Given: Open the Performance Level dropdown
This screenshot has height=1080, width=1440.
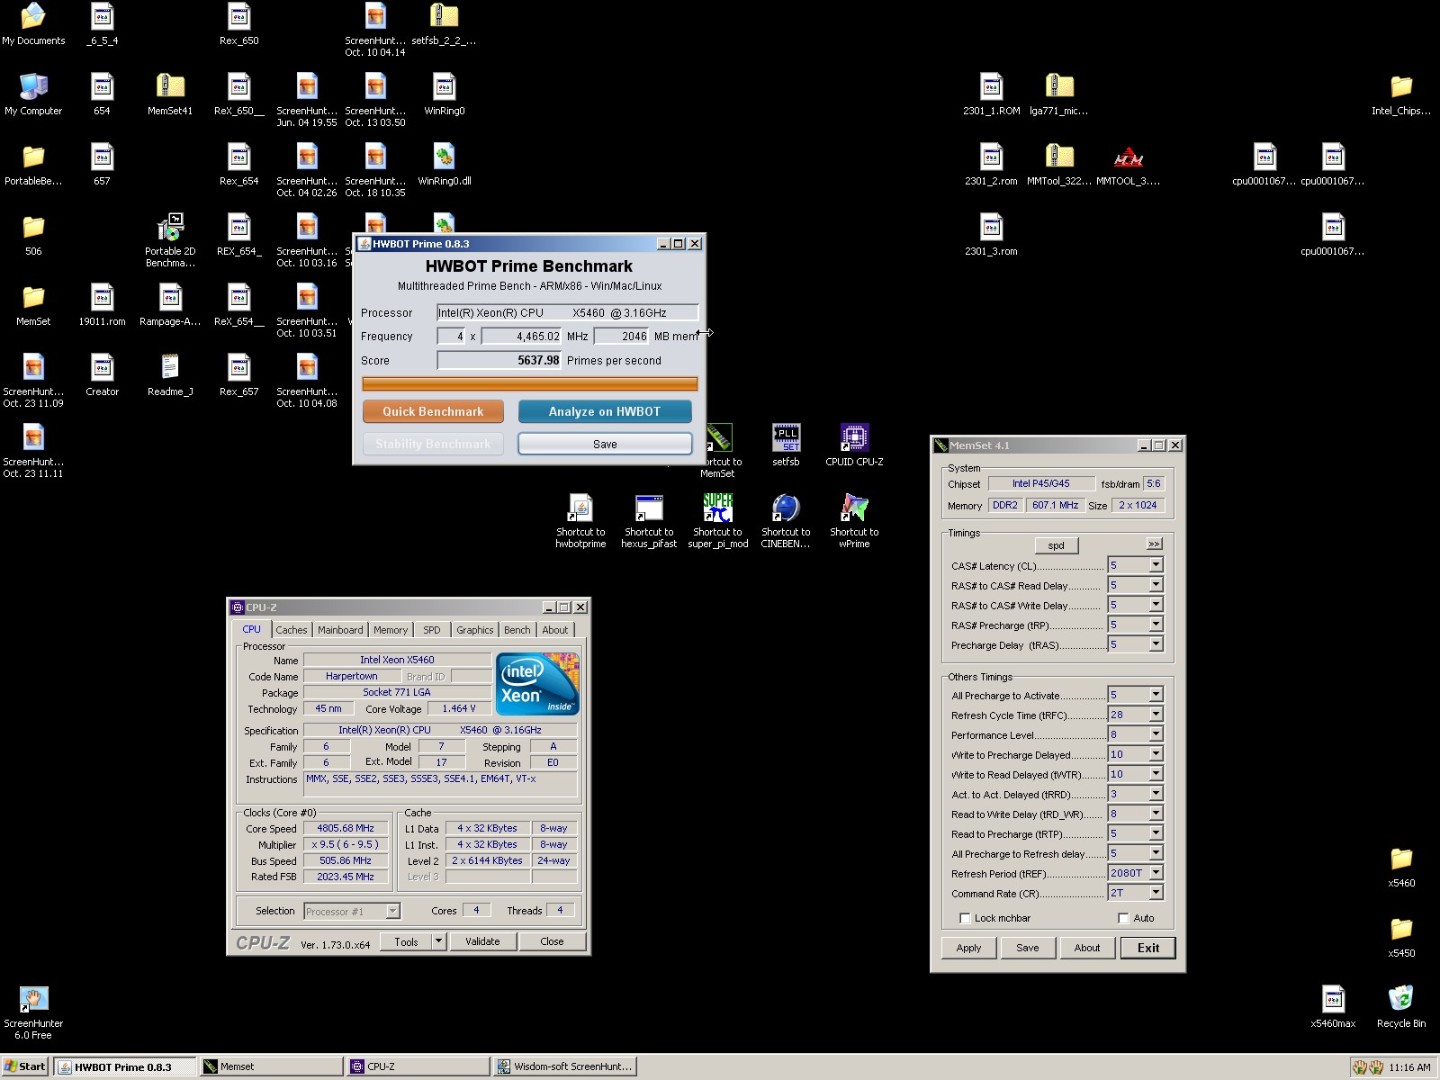Looking at the screenshot, I should pyautogui.click(x=1156, y=735).
